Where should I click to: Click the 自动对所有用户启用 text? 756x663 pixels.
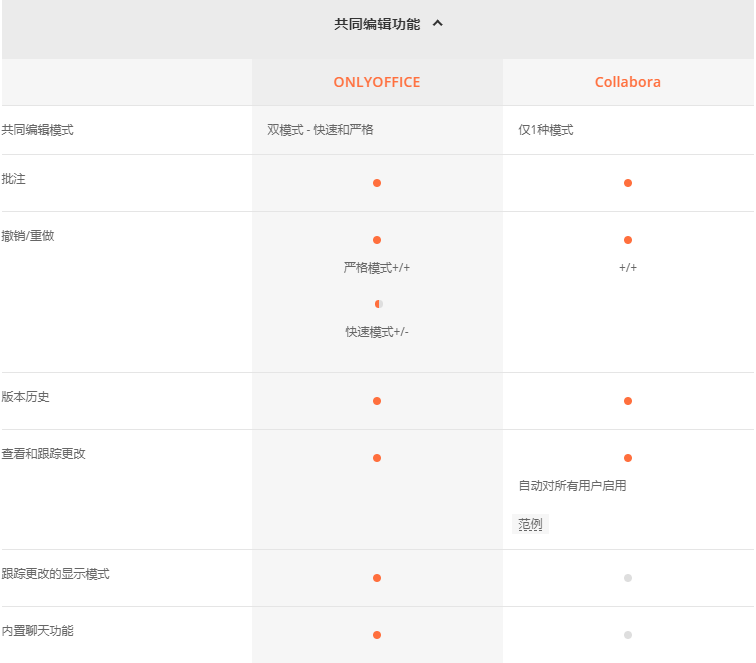click(572, 486)
